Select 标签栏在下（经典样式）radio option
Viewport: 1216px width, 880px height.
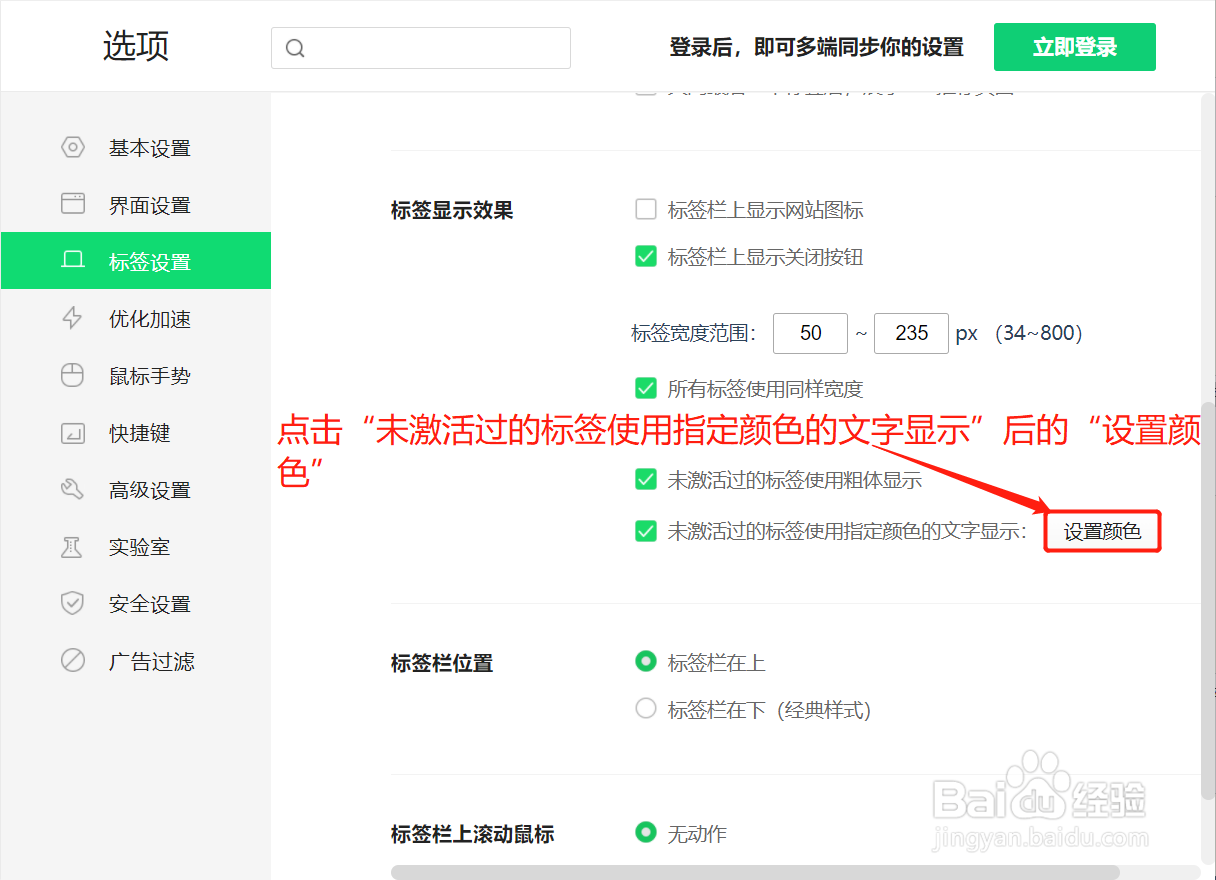646,709
